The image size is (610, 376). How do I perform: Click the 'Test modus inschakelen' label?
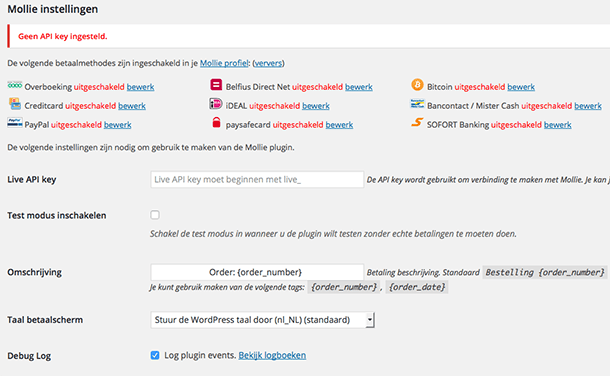point(57,215)
